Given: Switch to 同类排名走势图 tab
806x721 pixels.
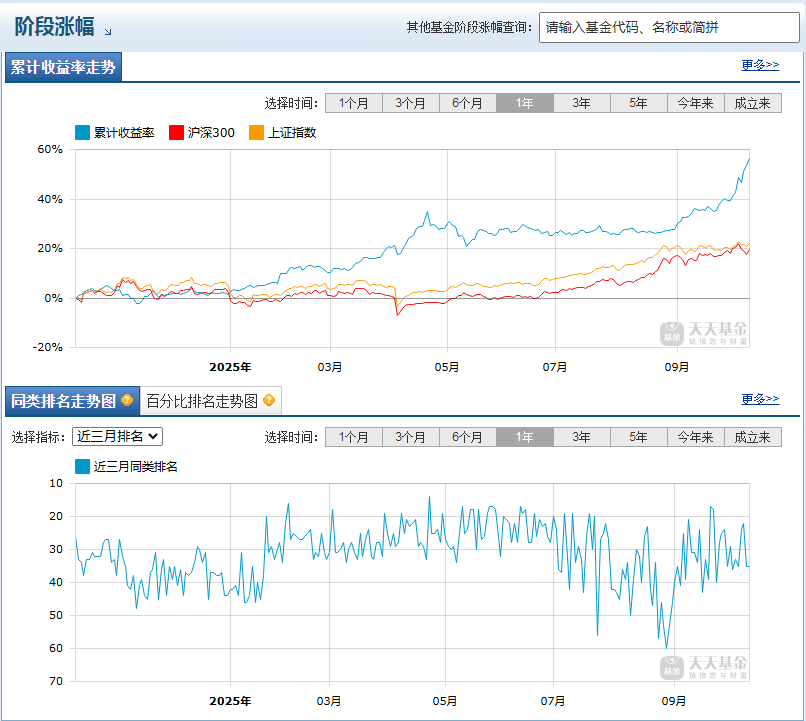Looking at the screenshot, I should (x=72, y=401).
